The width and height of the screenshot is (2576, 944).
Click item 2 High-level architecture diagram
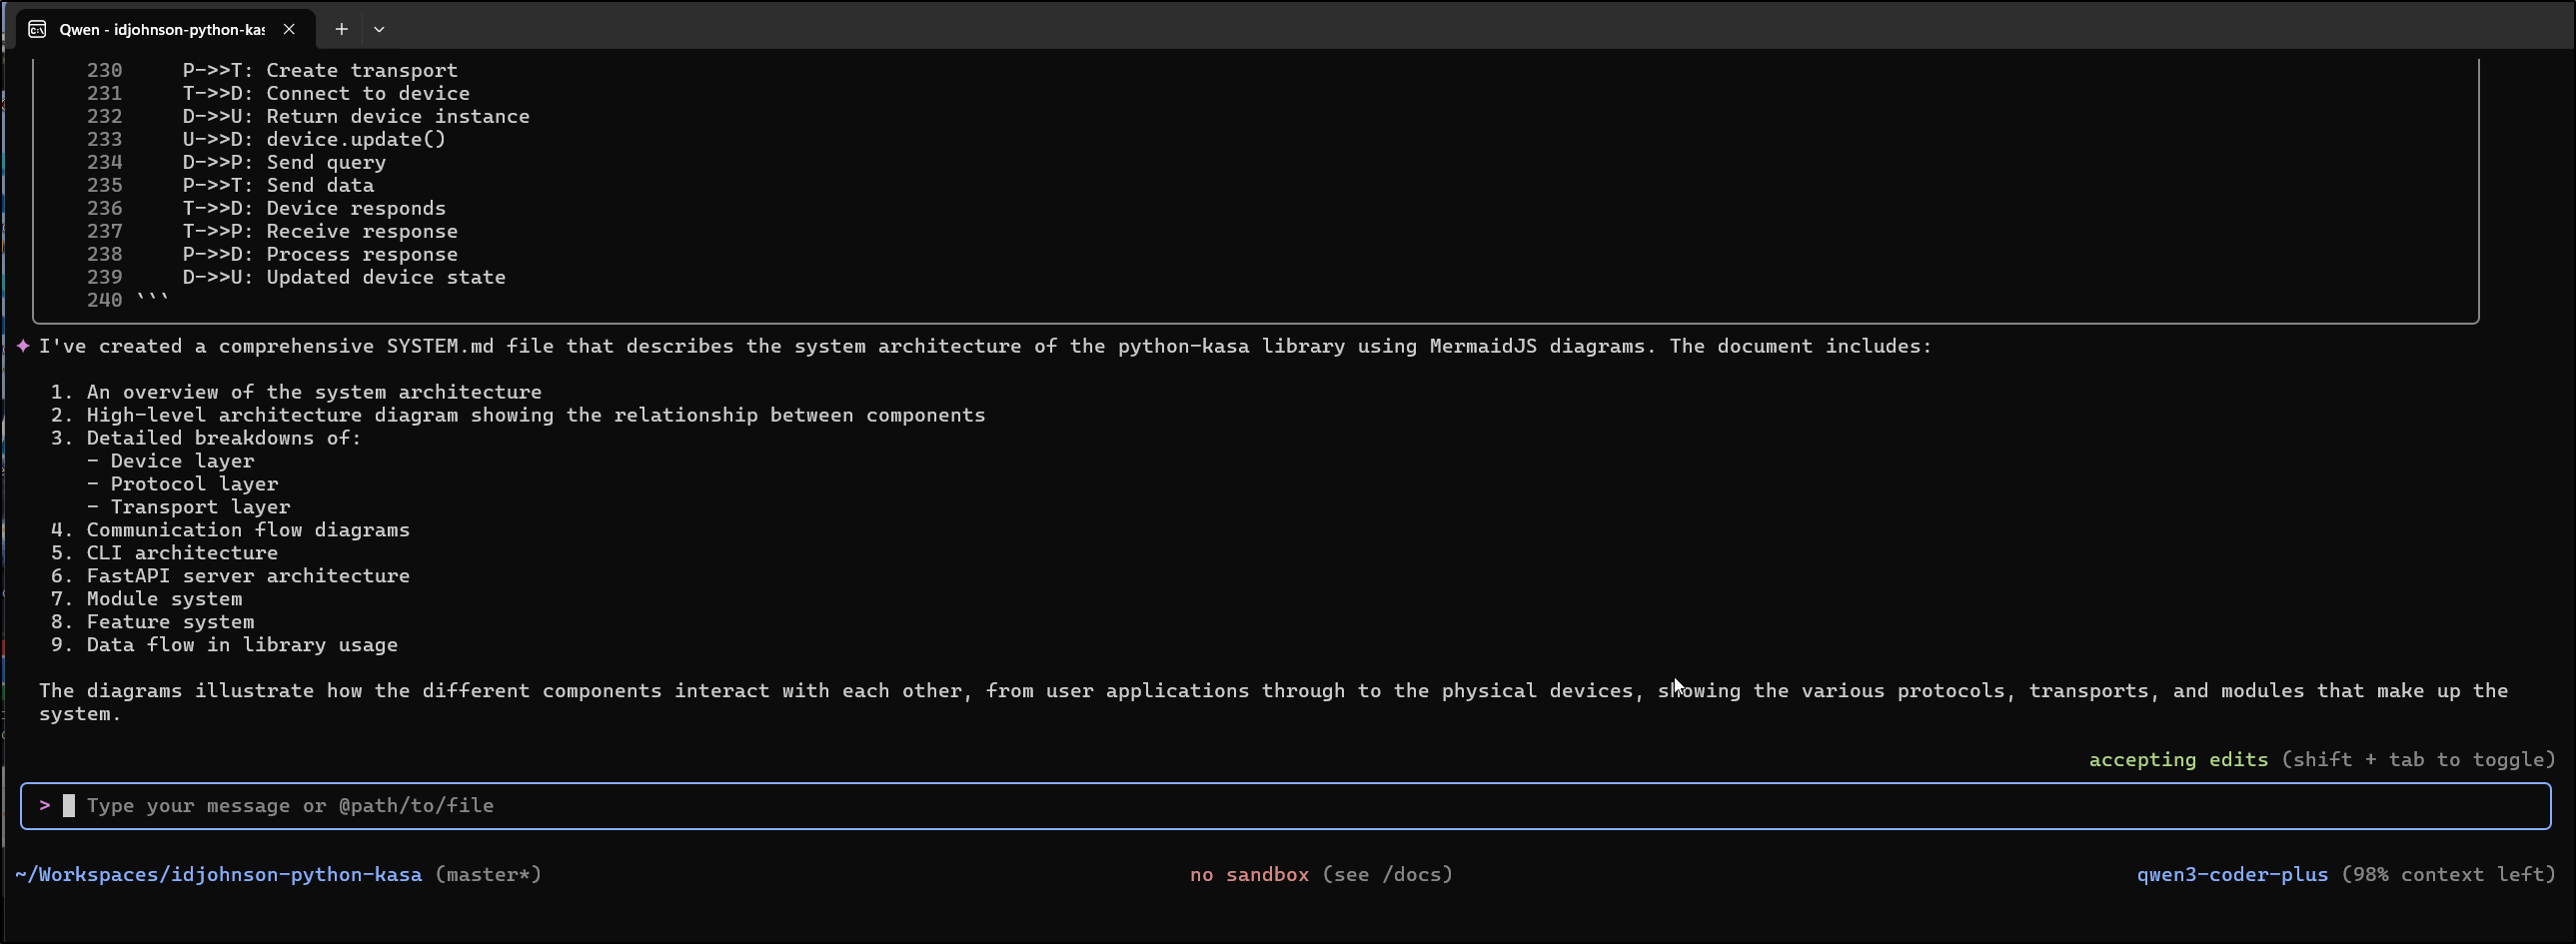pyautogui.click(x=518, y=415)
